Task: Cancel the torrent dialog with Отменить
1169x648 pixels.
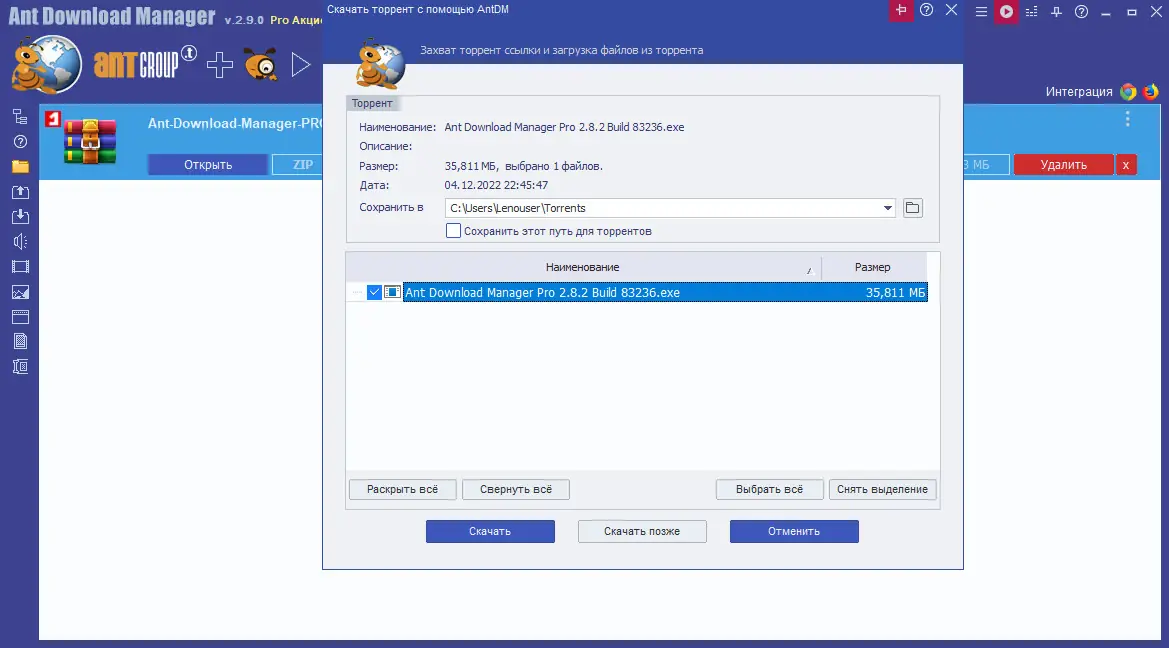Action: (x=793, y=531)
